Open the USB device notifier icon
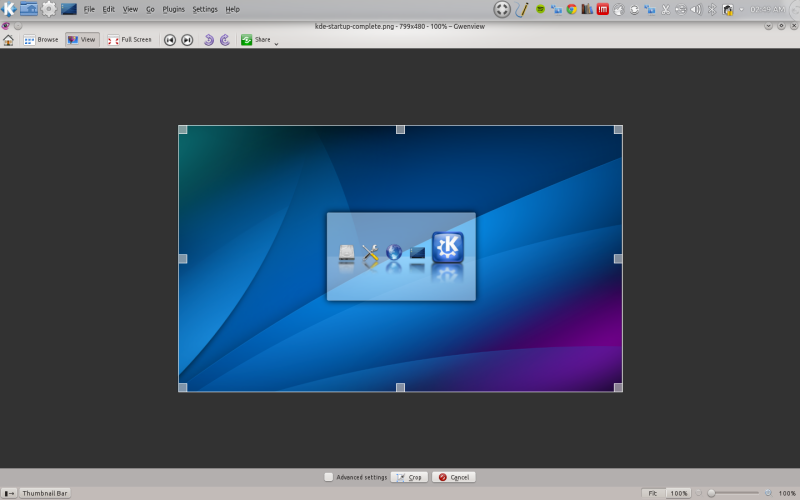The height and width of the screenshot is (500, 800). point(681,9)
